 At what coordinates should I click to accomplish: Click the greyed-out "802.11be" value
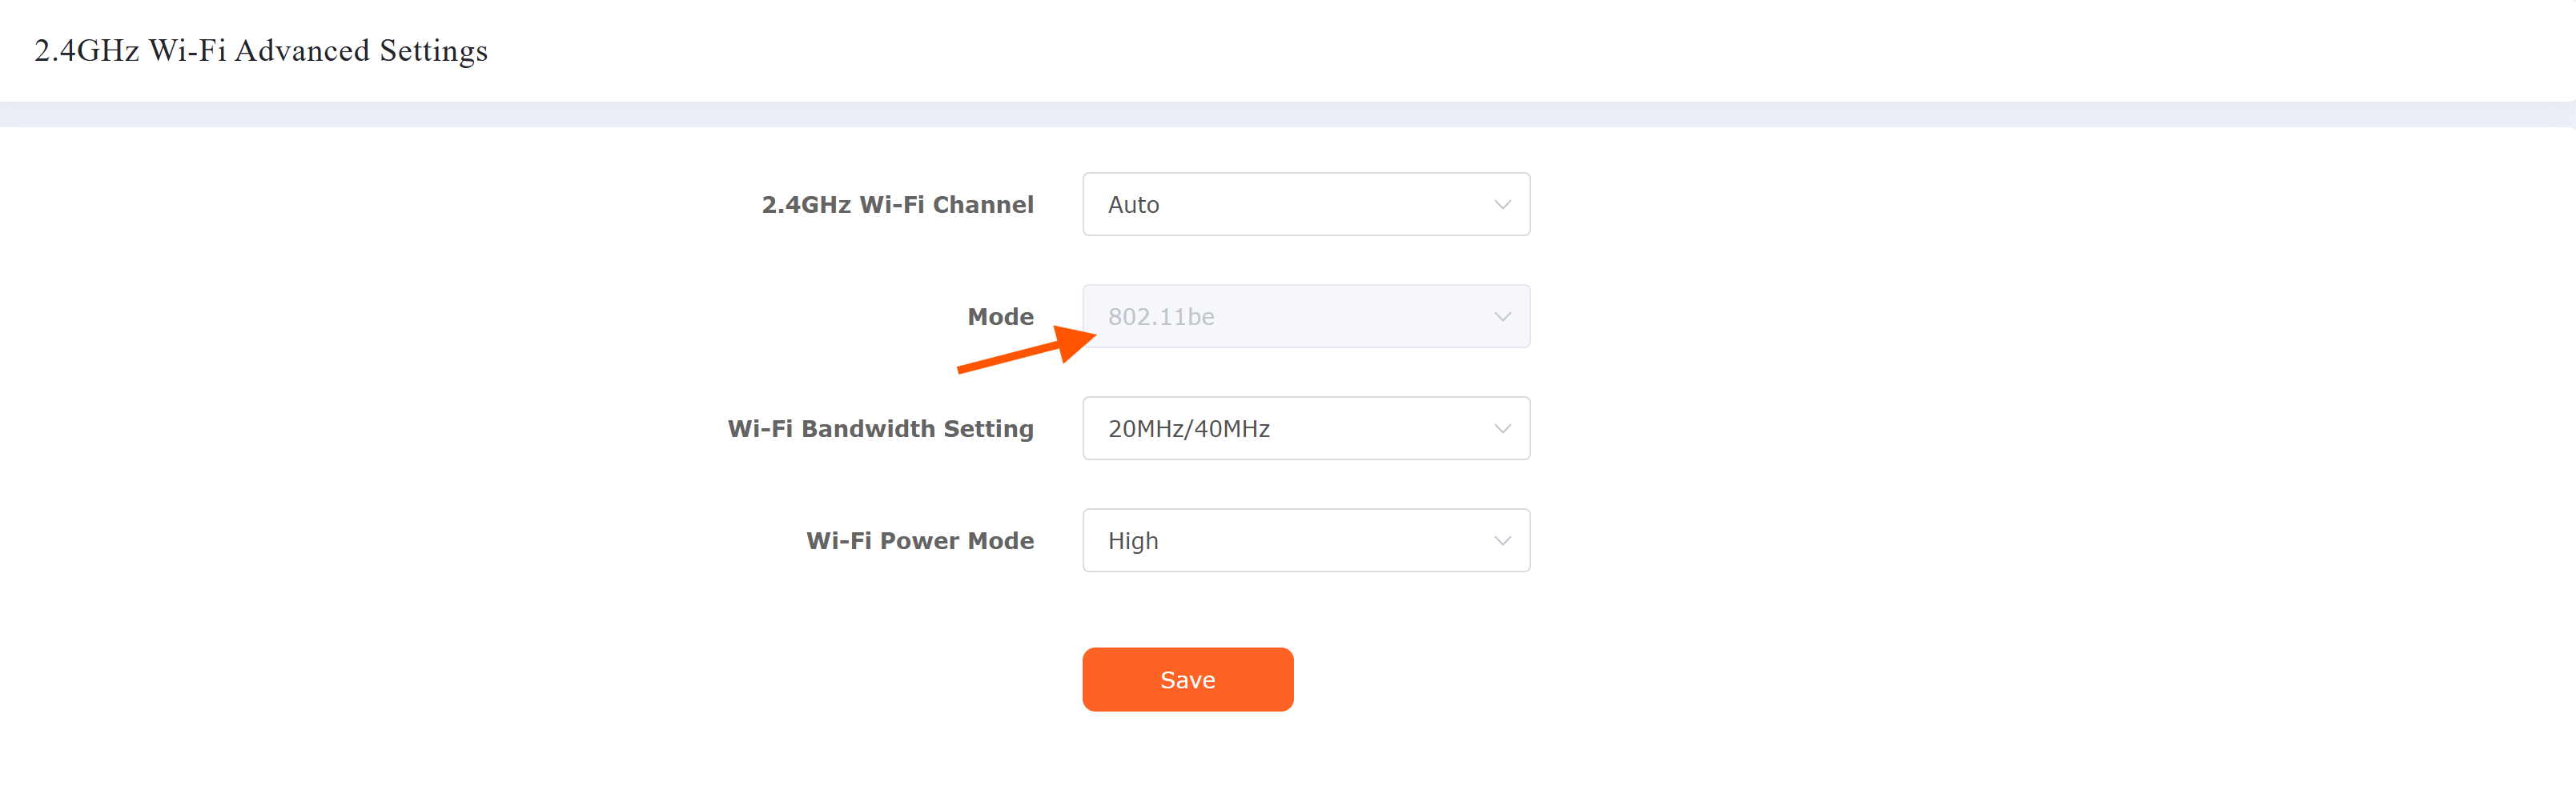pos(1161,317)
